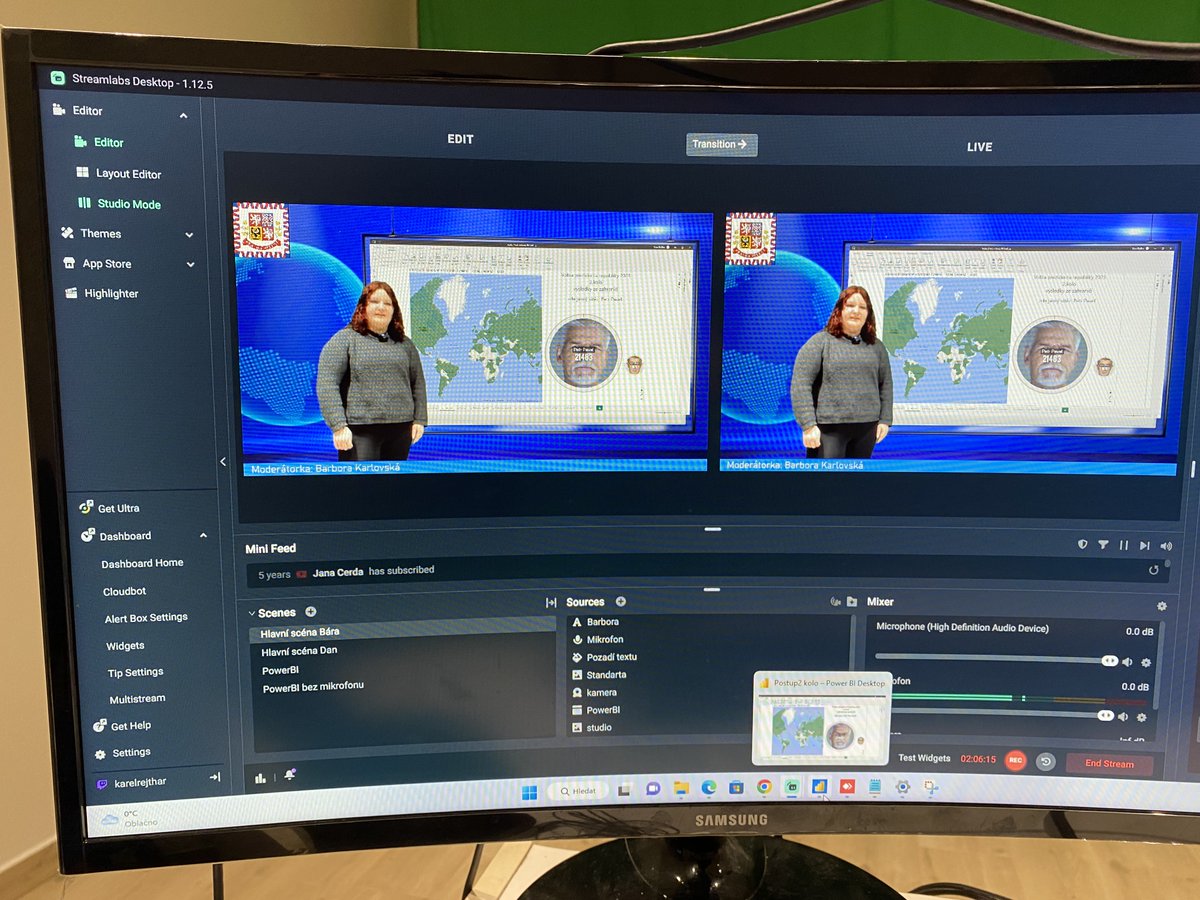Collapse the sidebar with the arrow handle

click(223, 462)
